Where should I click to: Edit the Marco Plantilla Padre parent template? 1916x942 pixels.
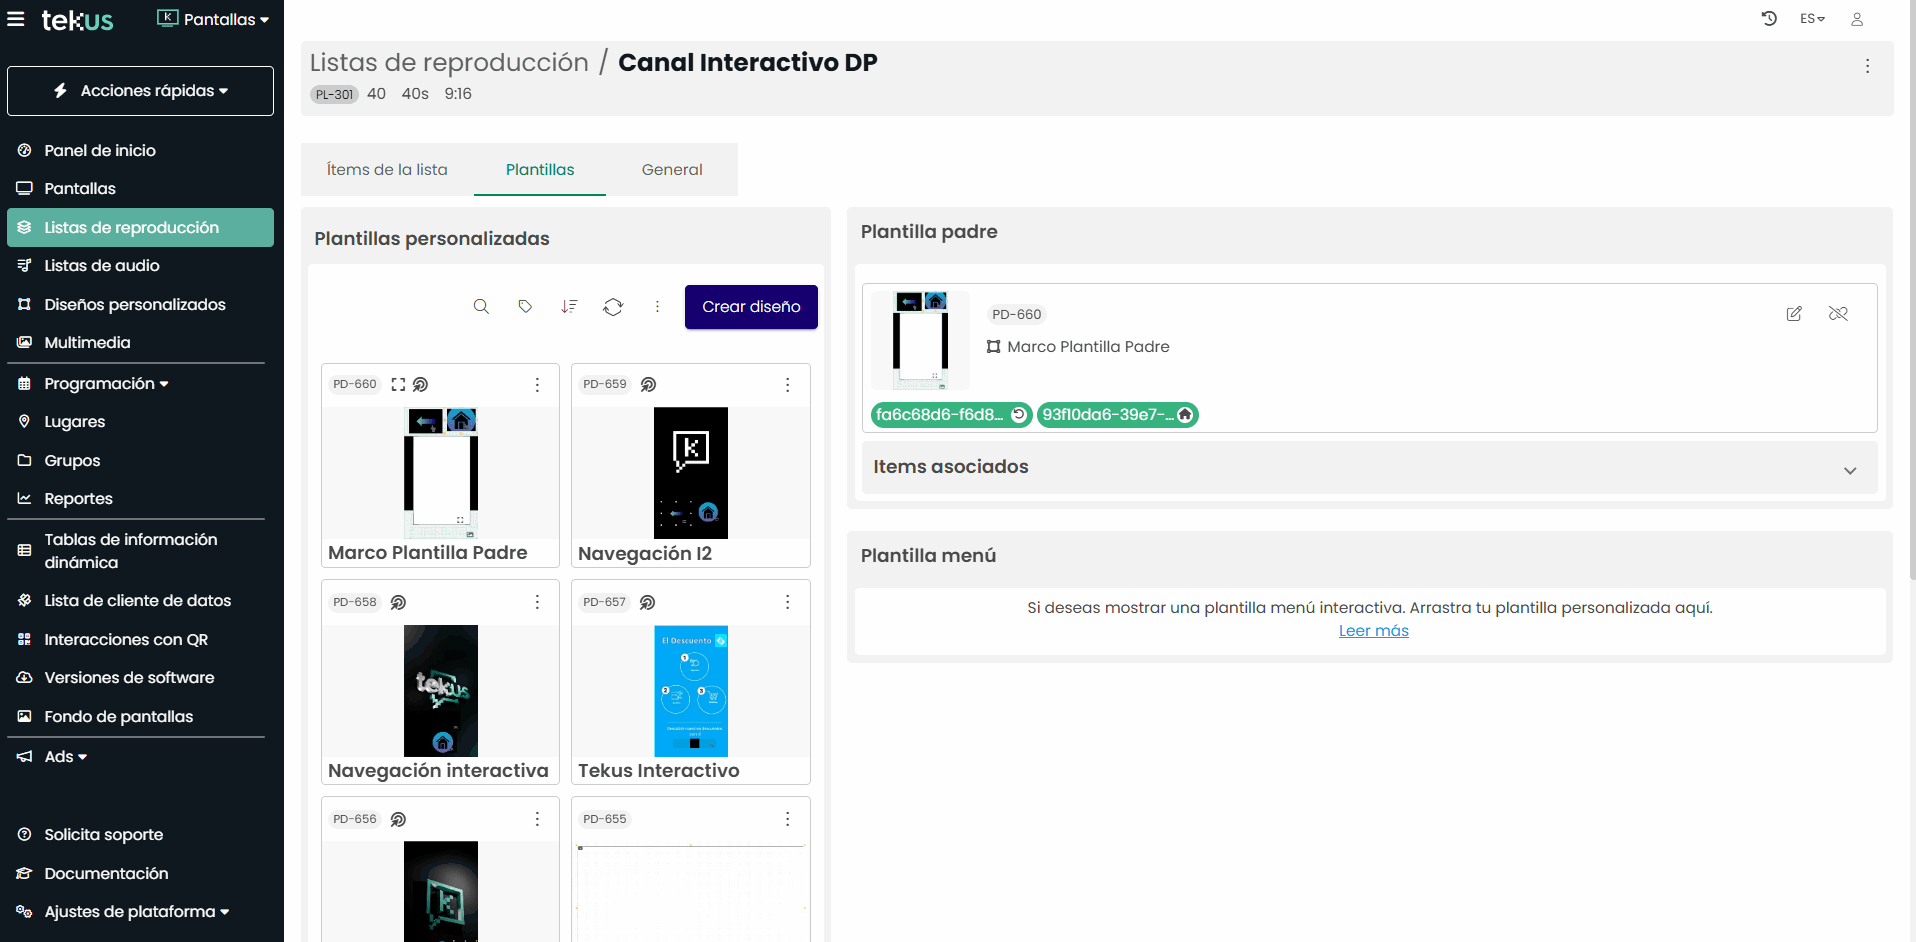1794,314
